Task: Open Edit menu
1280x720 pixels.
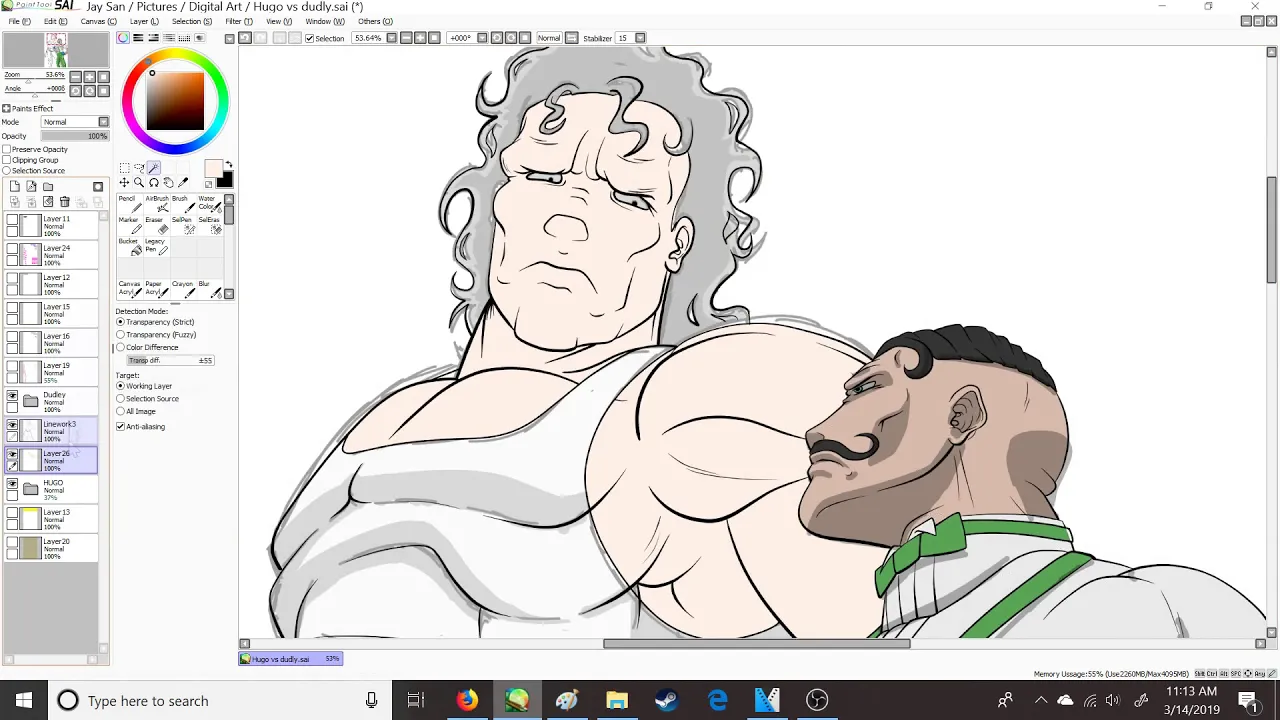Action: point(55,21)
